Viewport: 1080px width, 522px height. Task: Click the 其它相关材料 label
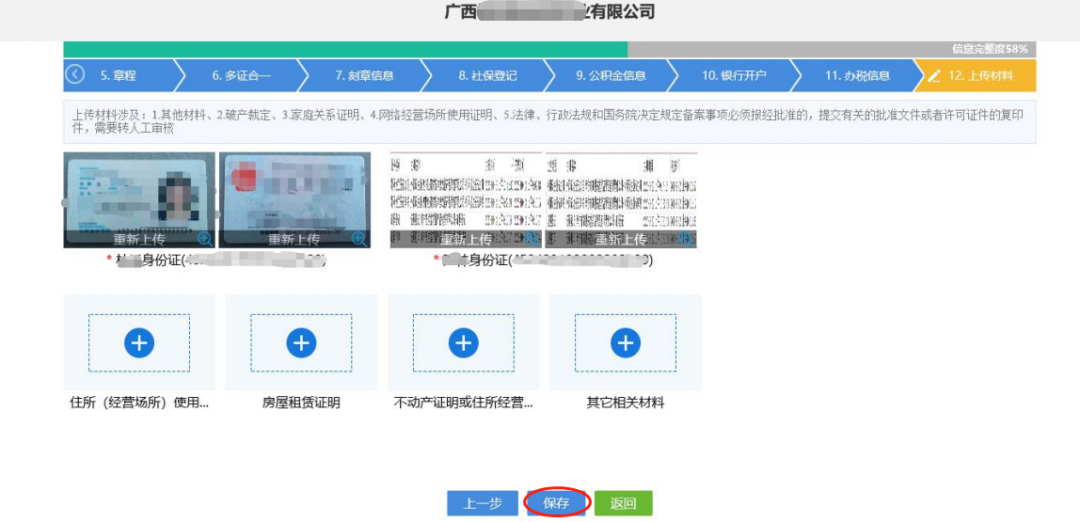(625, 404)
